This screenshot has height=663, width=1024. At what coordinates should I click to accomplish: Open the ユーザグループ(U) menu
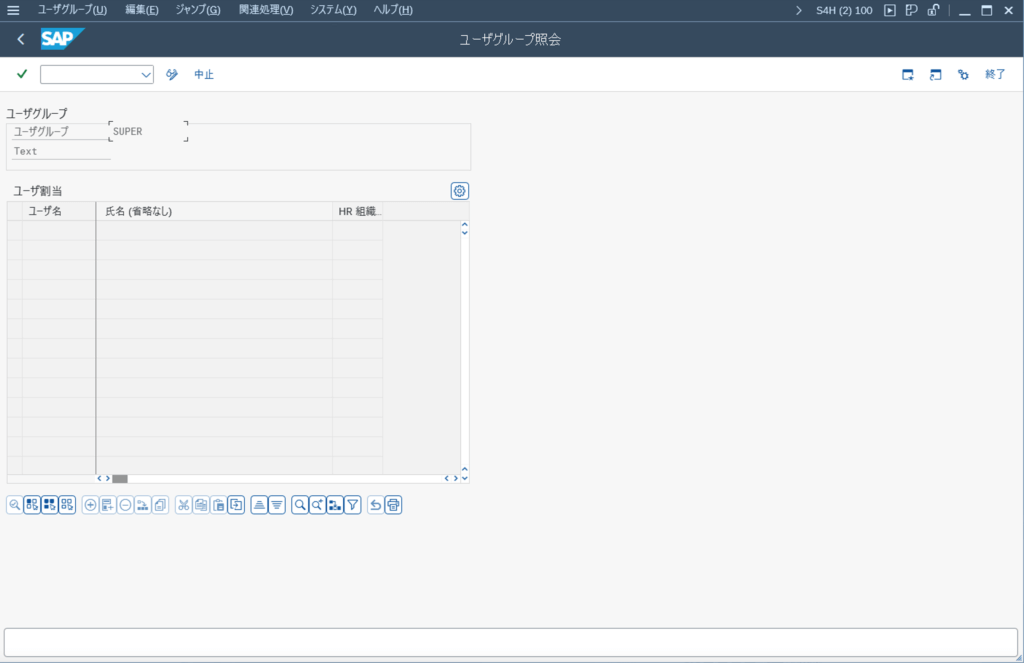coord(72,10)
